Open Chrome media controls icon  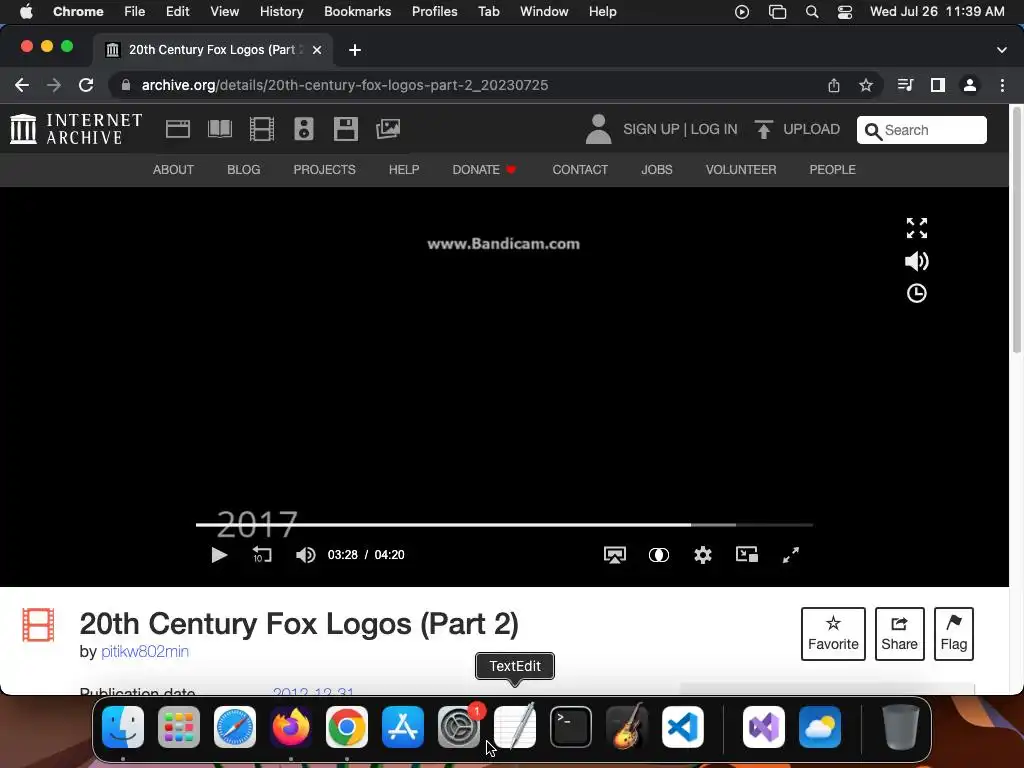click(x=905, y=85)
